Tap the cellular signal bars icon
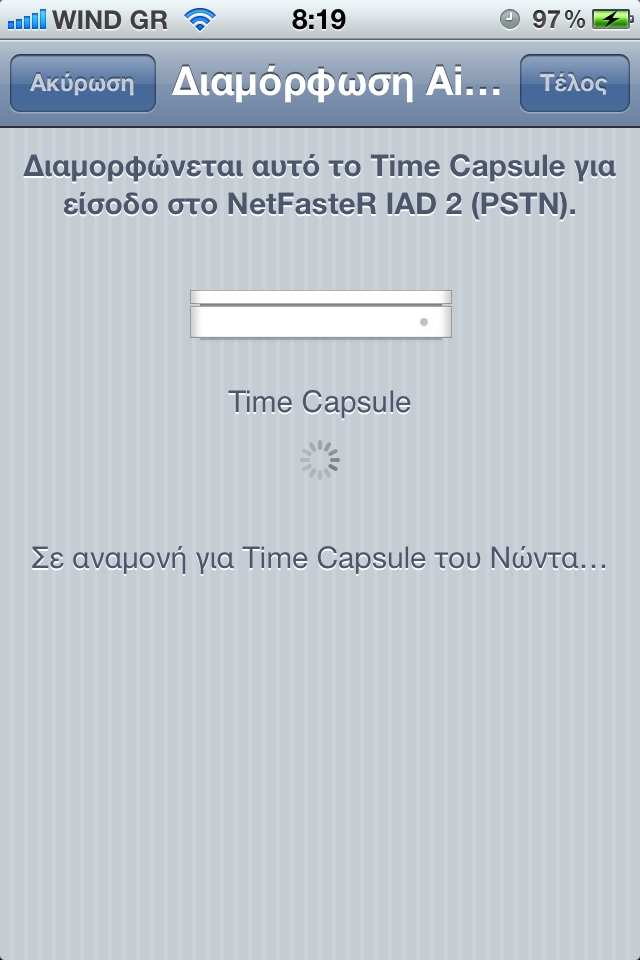The height and width of the screenshot is (960, 640). [27, 20]
